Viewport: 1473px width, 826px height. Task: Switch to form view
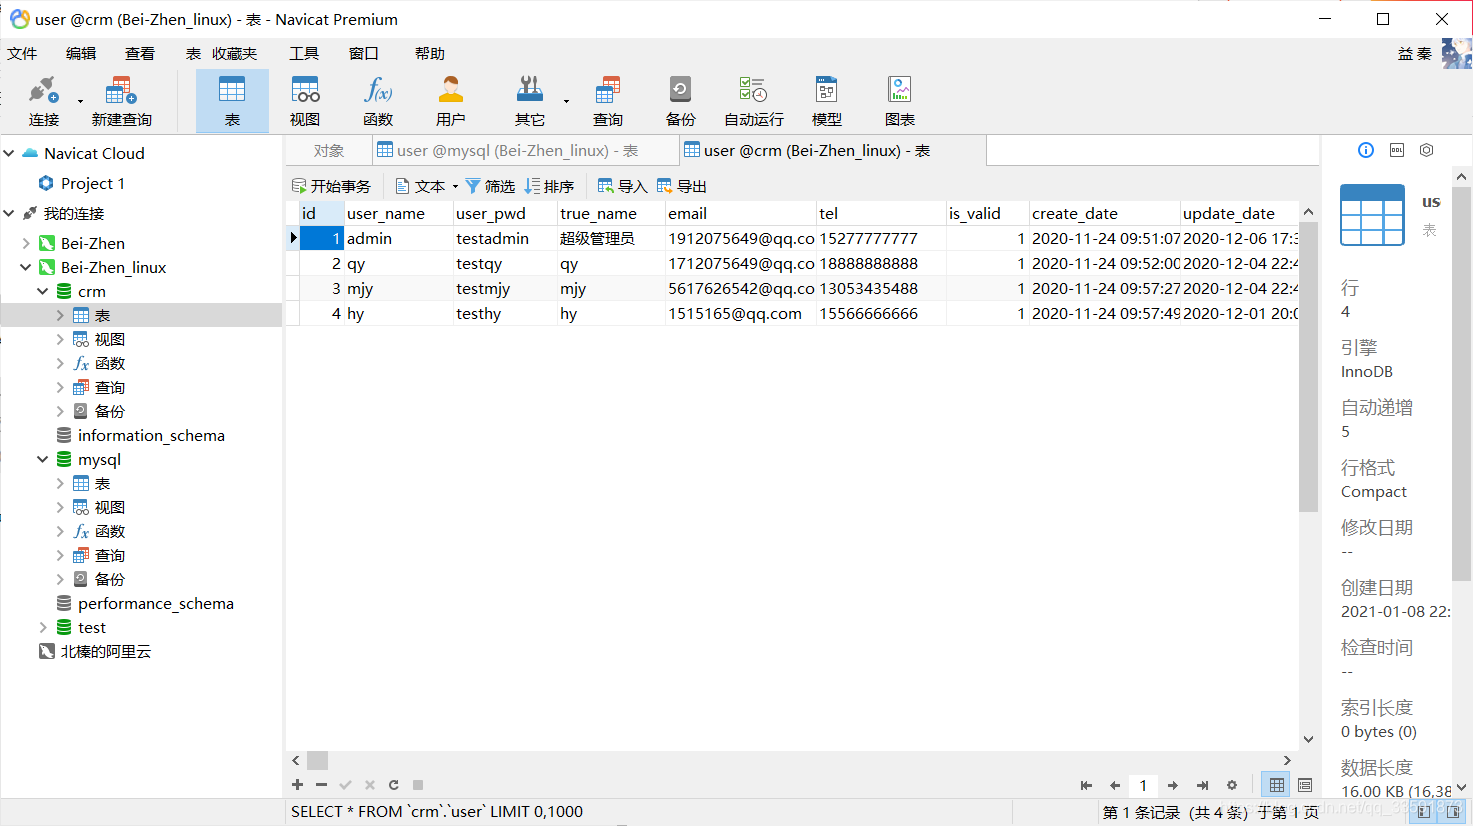coord(1305,785)
